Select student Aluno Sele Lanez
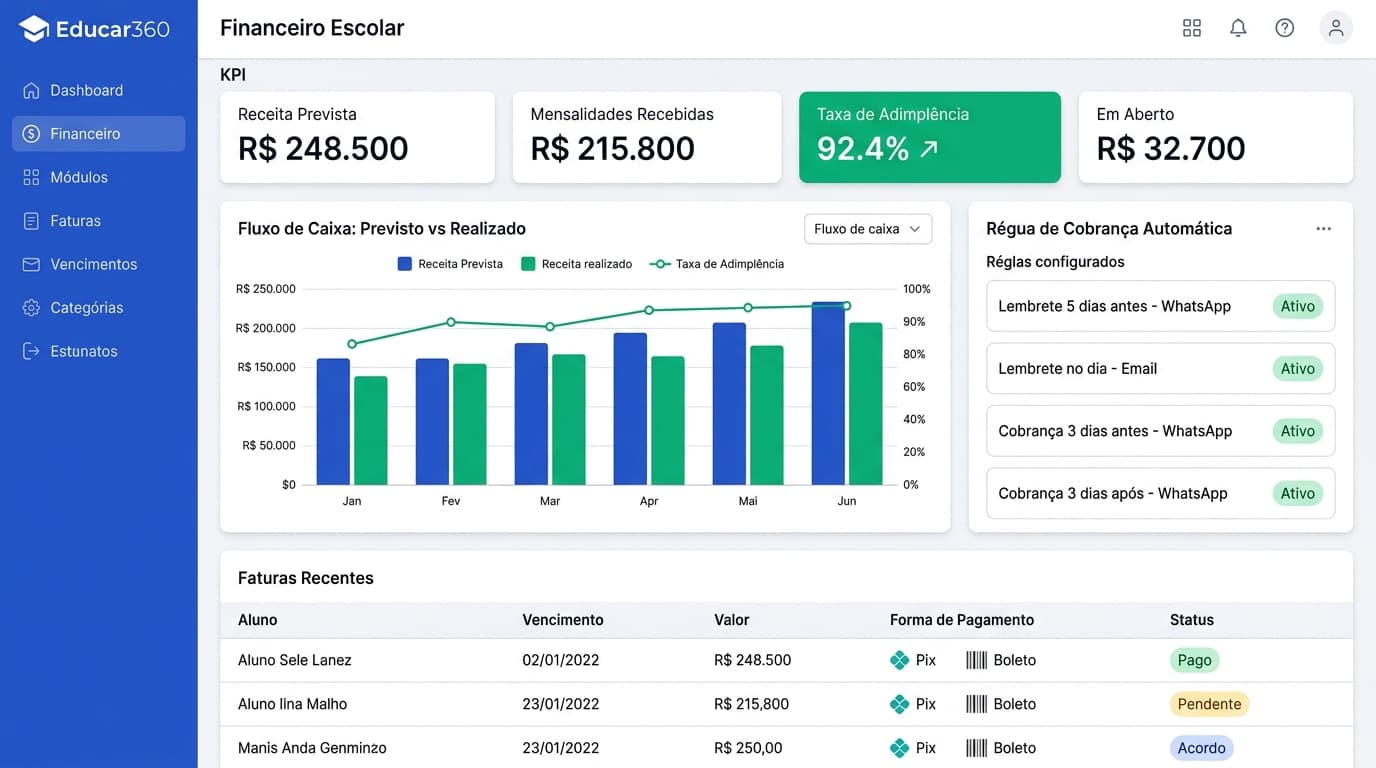This screenshot has width=1376, height=768. pyautogui.click(x=295, y=660)
